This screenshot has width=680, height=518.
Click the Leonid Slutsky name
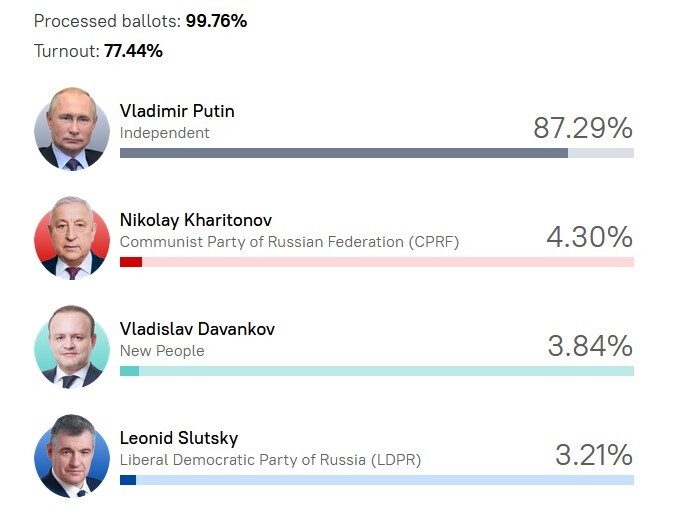(179, 438)
